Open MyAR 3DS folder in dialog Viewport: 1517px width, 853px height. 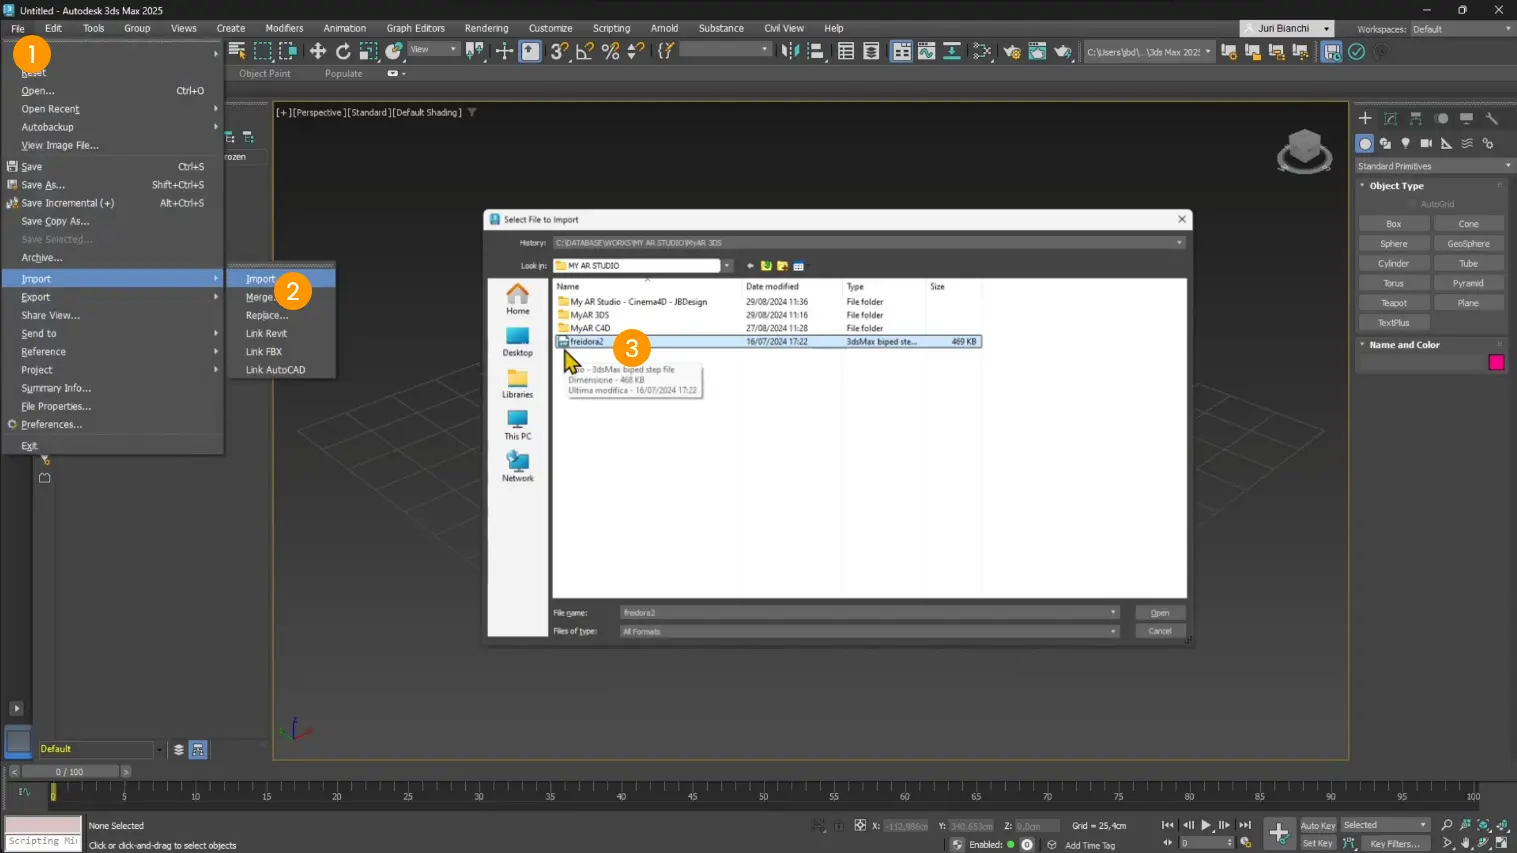pos(589,315)
